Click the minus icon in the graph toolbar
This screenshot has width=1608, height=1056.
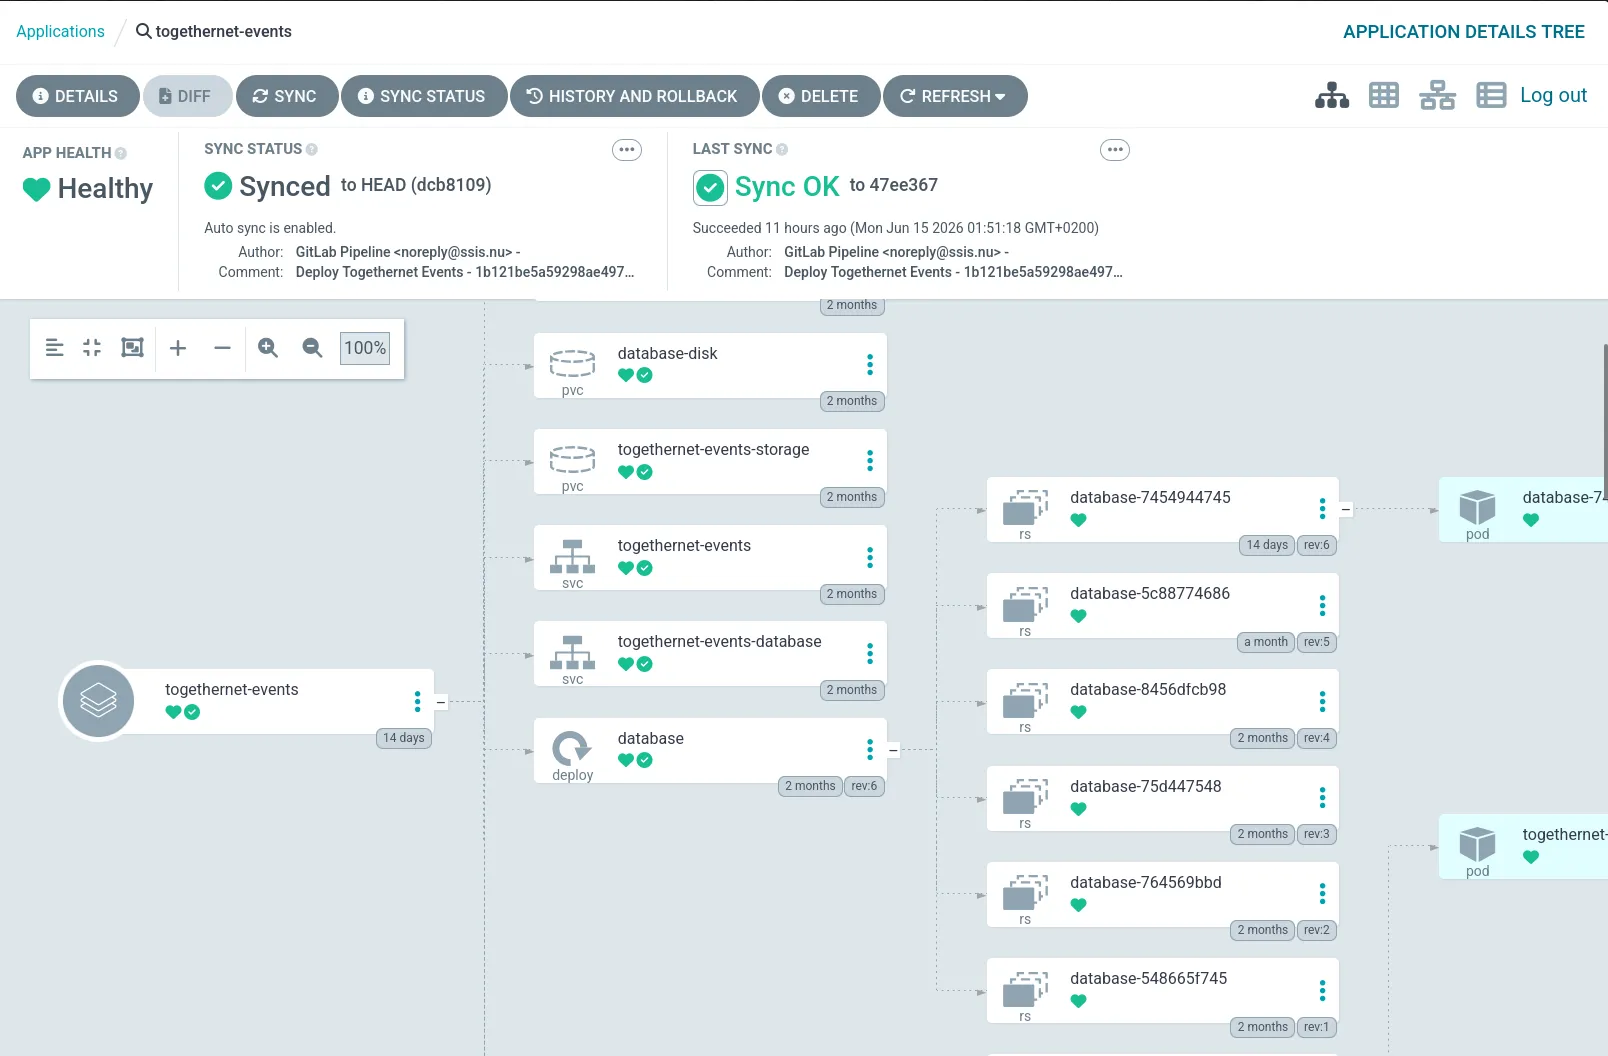[x=222, y=348]
